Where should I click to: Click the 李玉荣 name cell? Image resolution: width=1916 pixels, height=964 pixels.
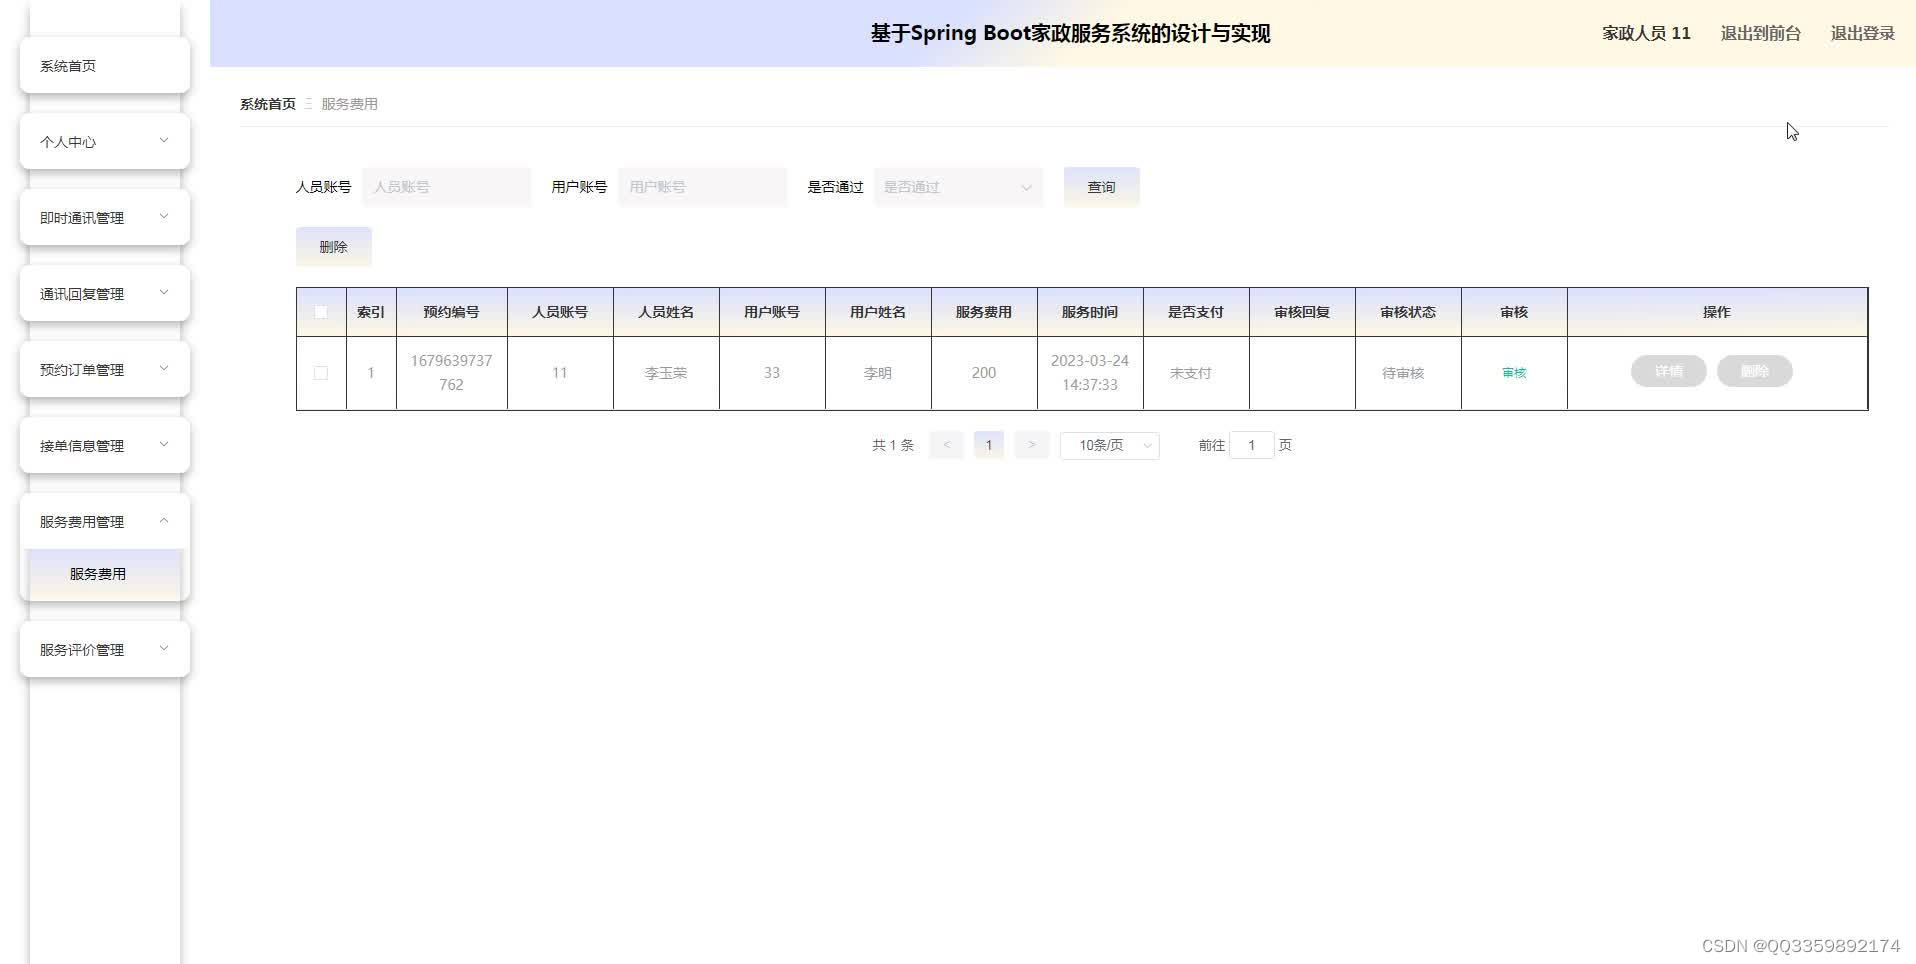coord(666,373)
